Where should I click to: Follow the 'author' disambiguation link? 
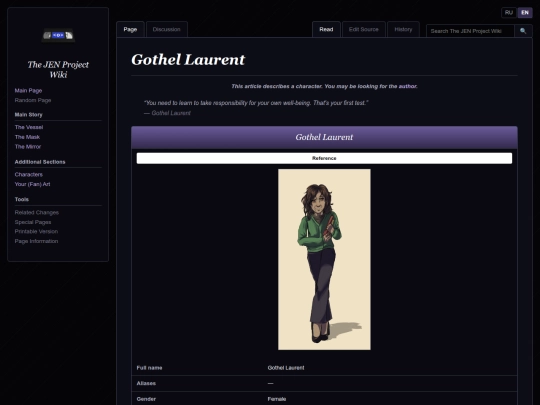407,86
